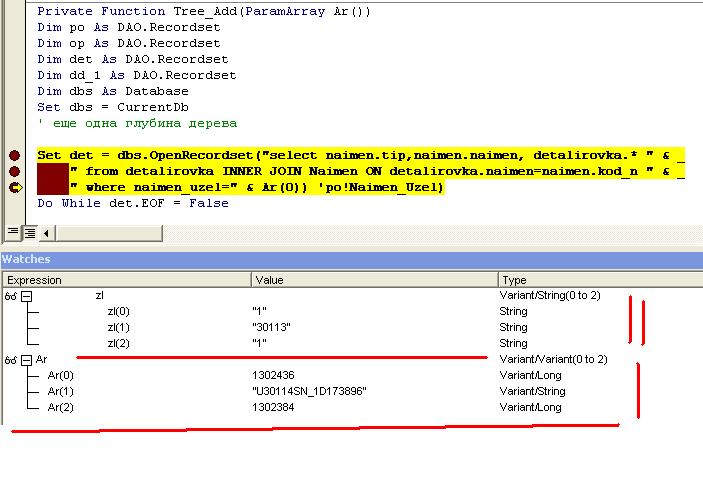Viewport: 703px width, 501px height.
Task: Toggle breakpoint on the 'from detalirovka' line
Action: coord(14,171)
